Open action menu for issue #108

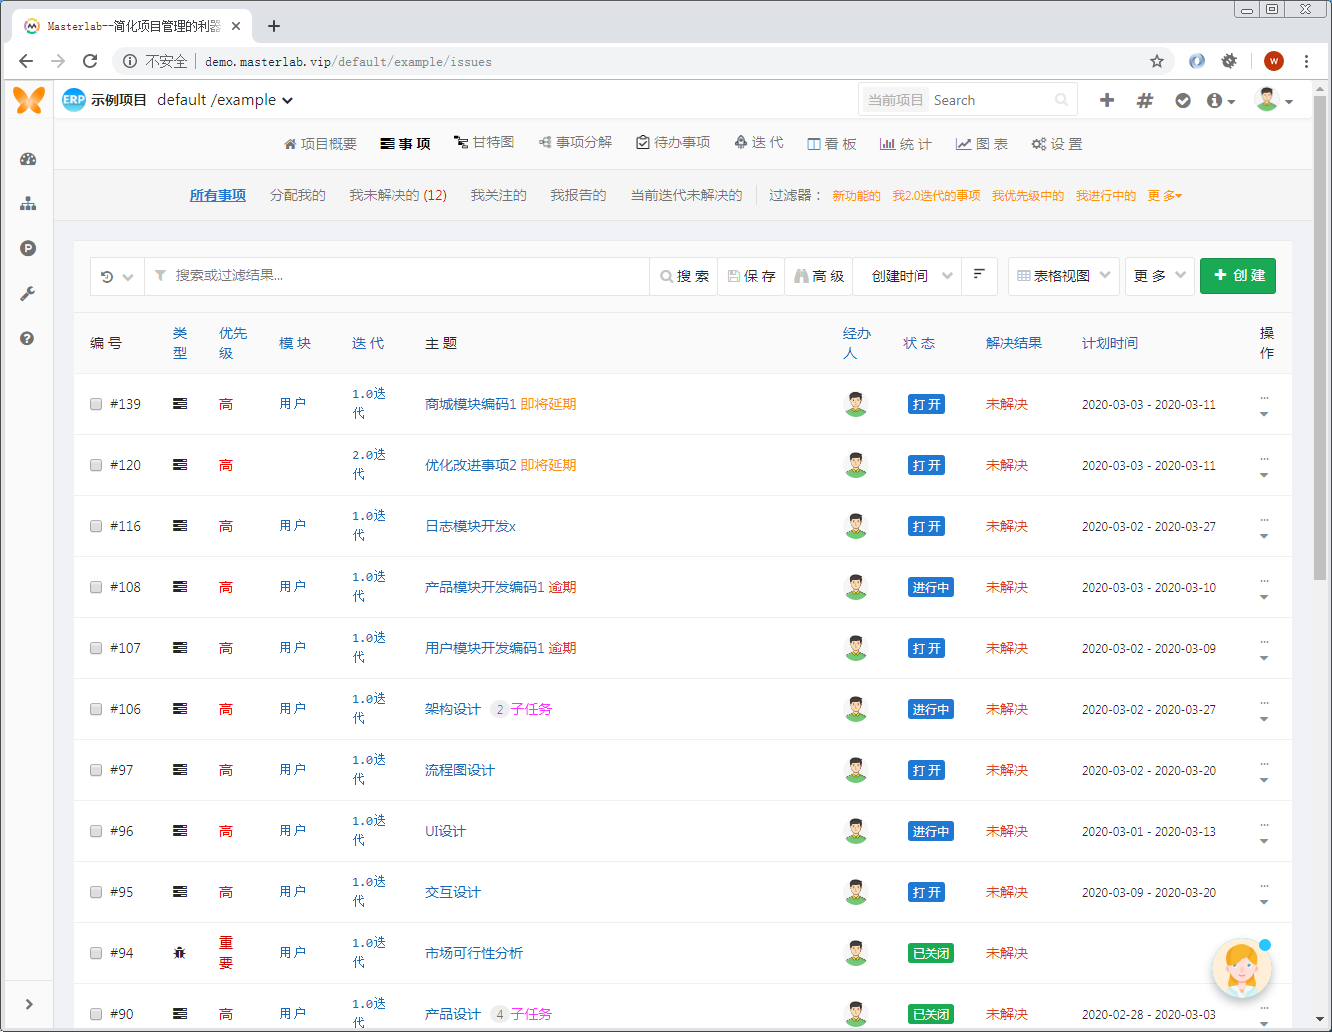1264,588
